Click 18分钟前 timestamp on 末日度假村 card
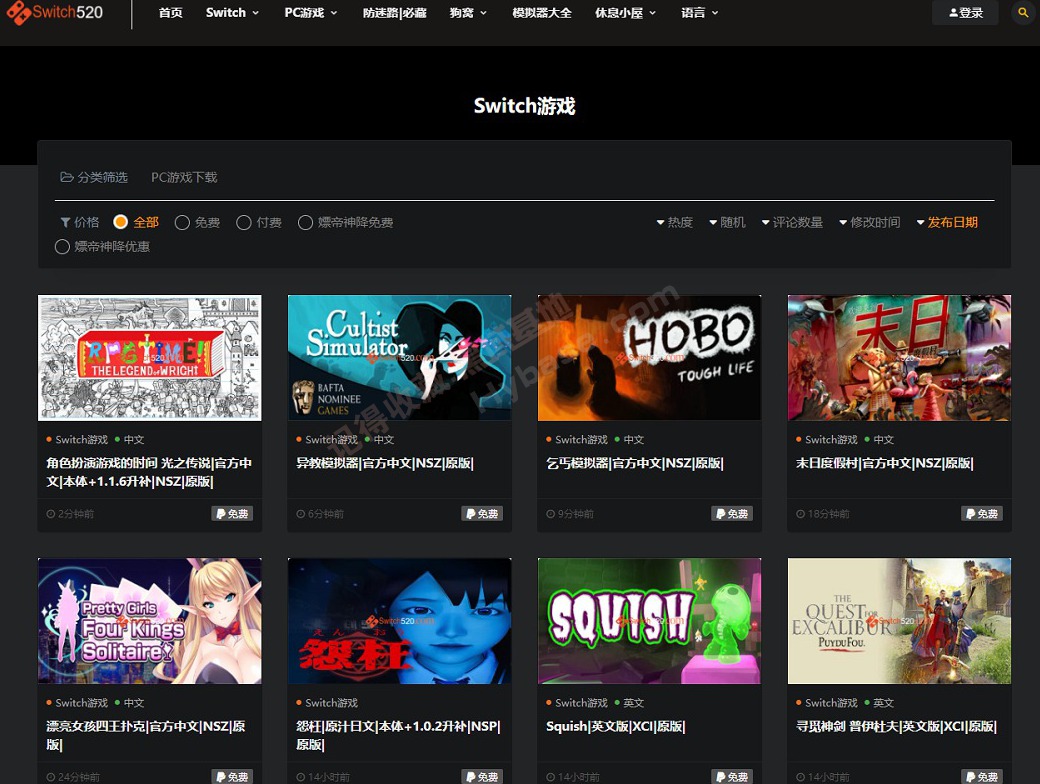 [x=823, y=514]
